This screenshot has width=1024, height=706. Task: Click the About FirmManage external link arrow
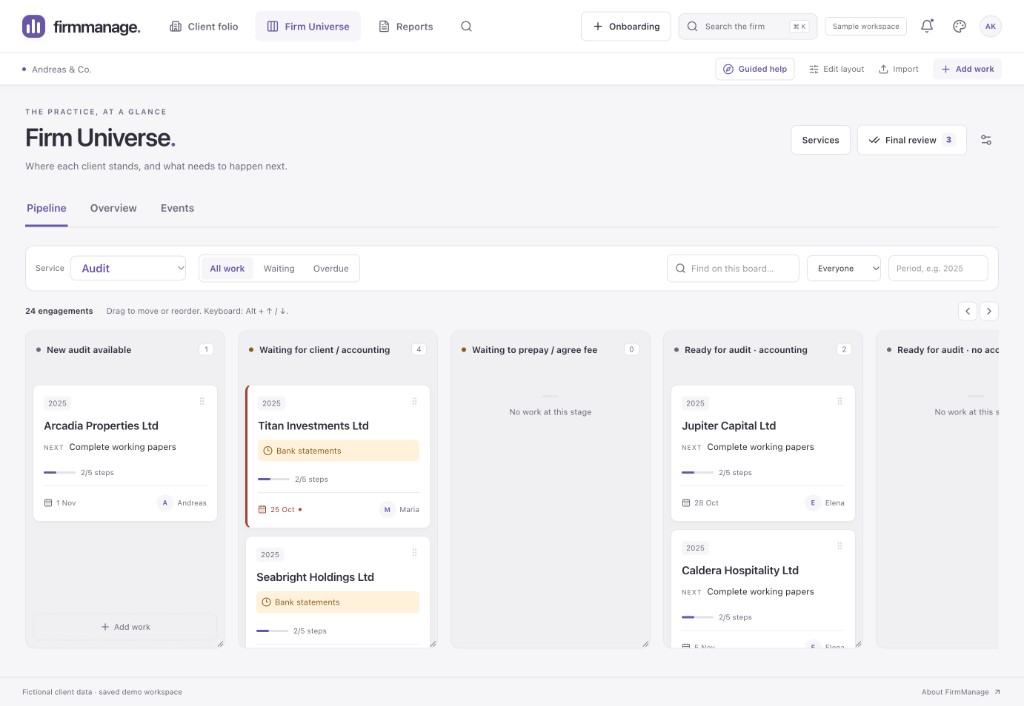997,692
